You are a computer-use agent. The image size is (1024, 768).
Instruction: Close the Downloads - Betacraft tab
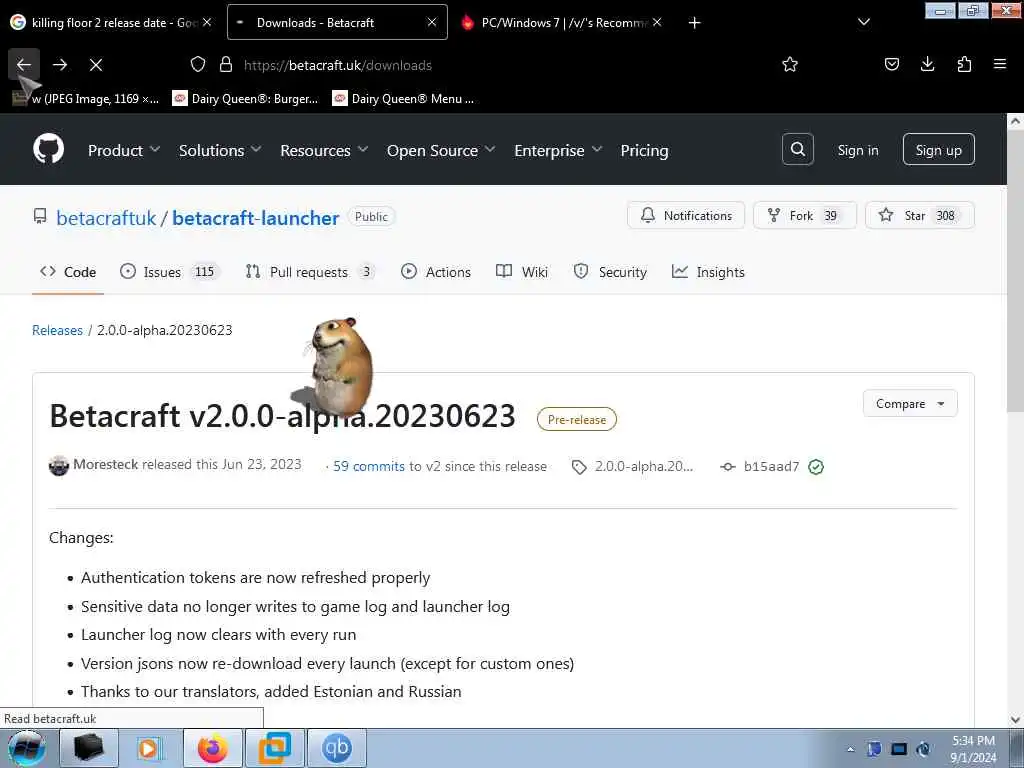pos(432,22)
